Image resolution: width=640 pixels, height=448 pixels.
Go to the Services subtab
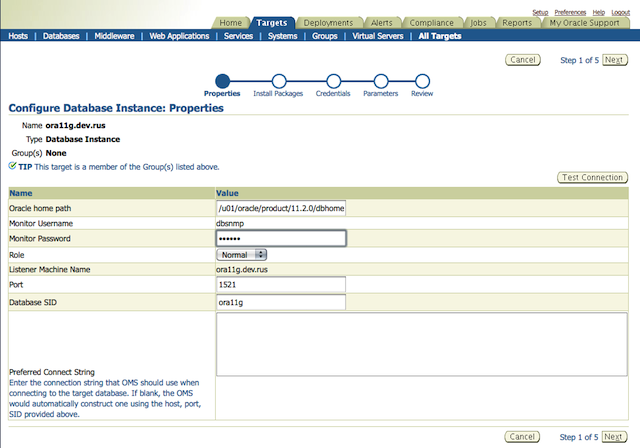[238, 36]
